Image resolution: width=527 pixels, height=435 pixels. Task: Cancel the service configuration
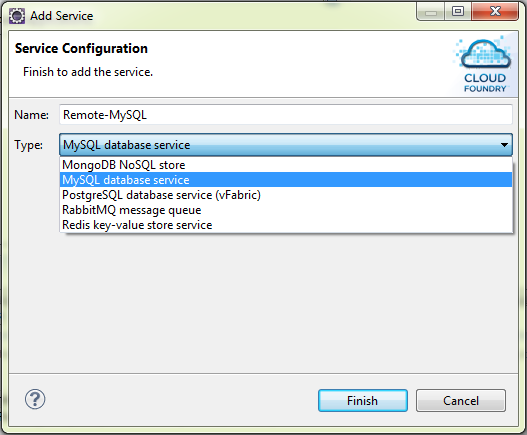click(x=461, y=400)
